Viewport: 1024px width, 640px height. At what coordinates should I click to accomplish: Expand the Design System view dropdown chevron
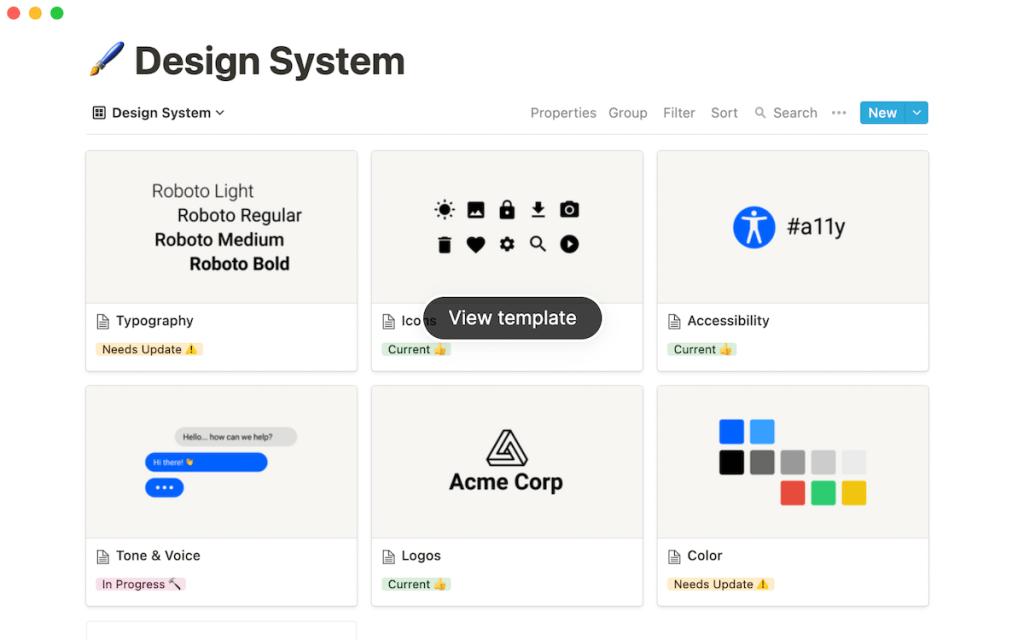click(220, 113)
